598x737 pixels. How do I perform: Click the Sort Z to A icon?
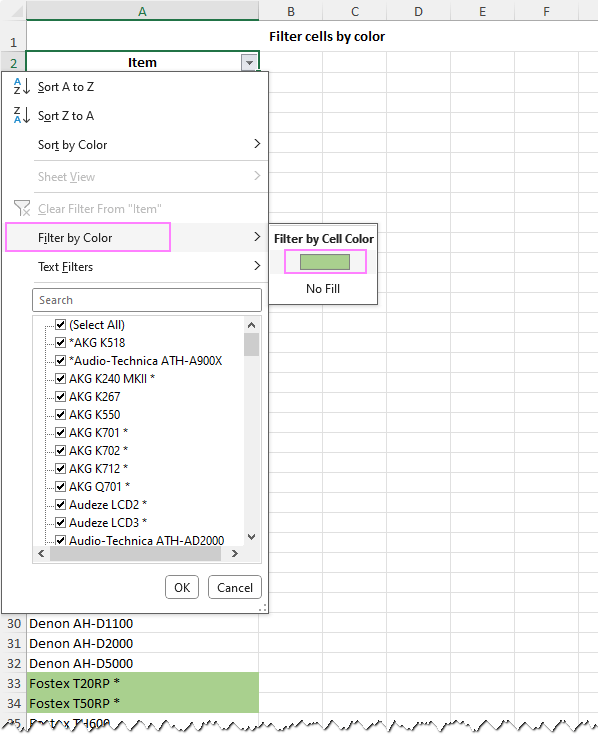click(x=22, y=115)
